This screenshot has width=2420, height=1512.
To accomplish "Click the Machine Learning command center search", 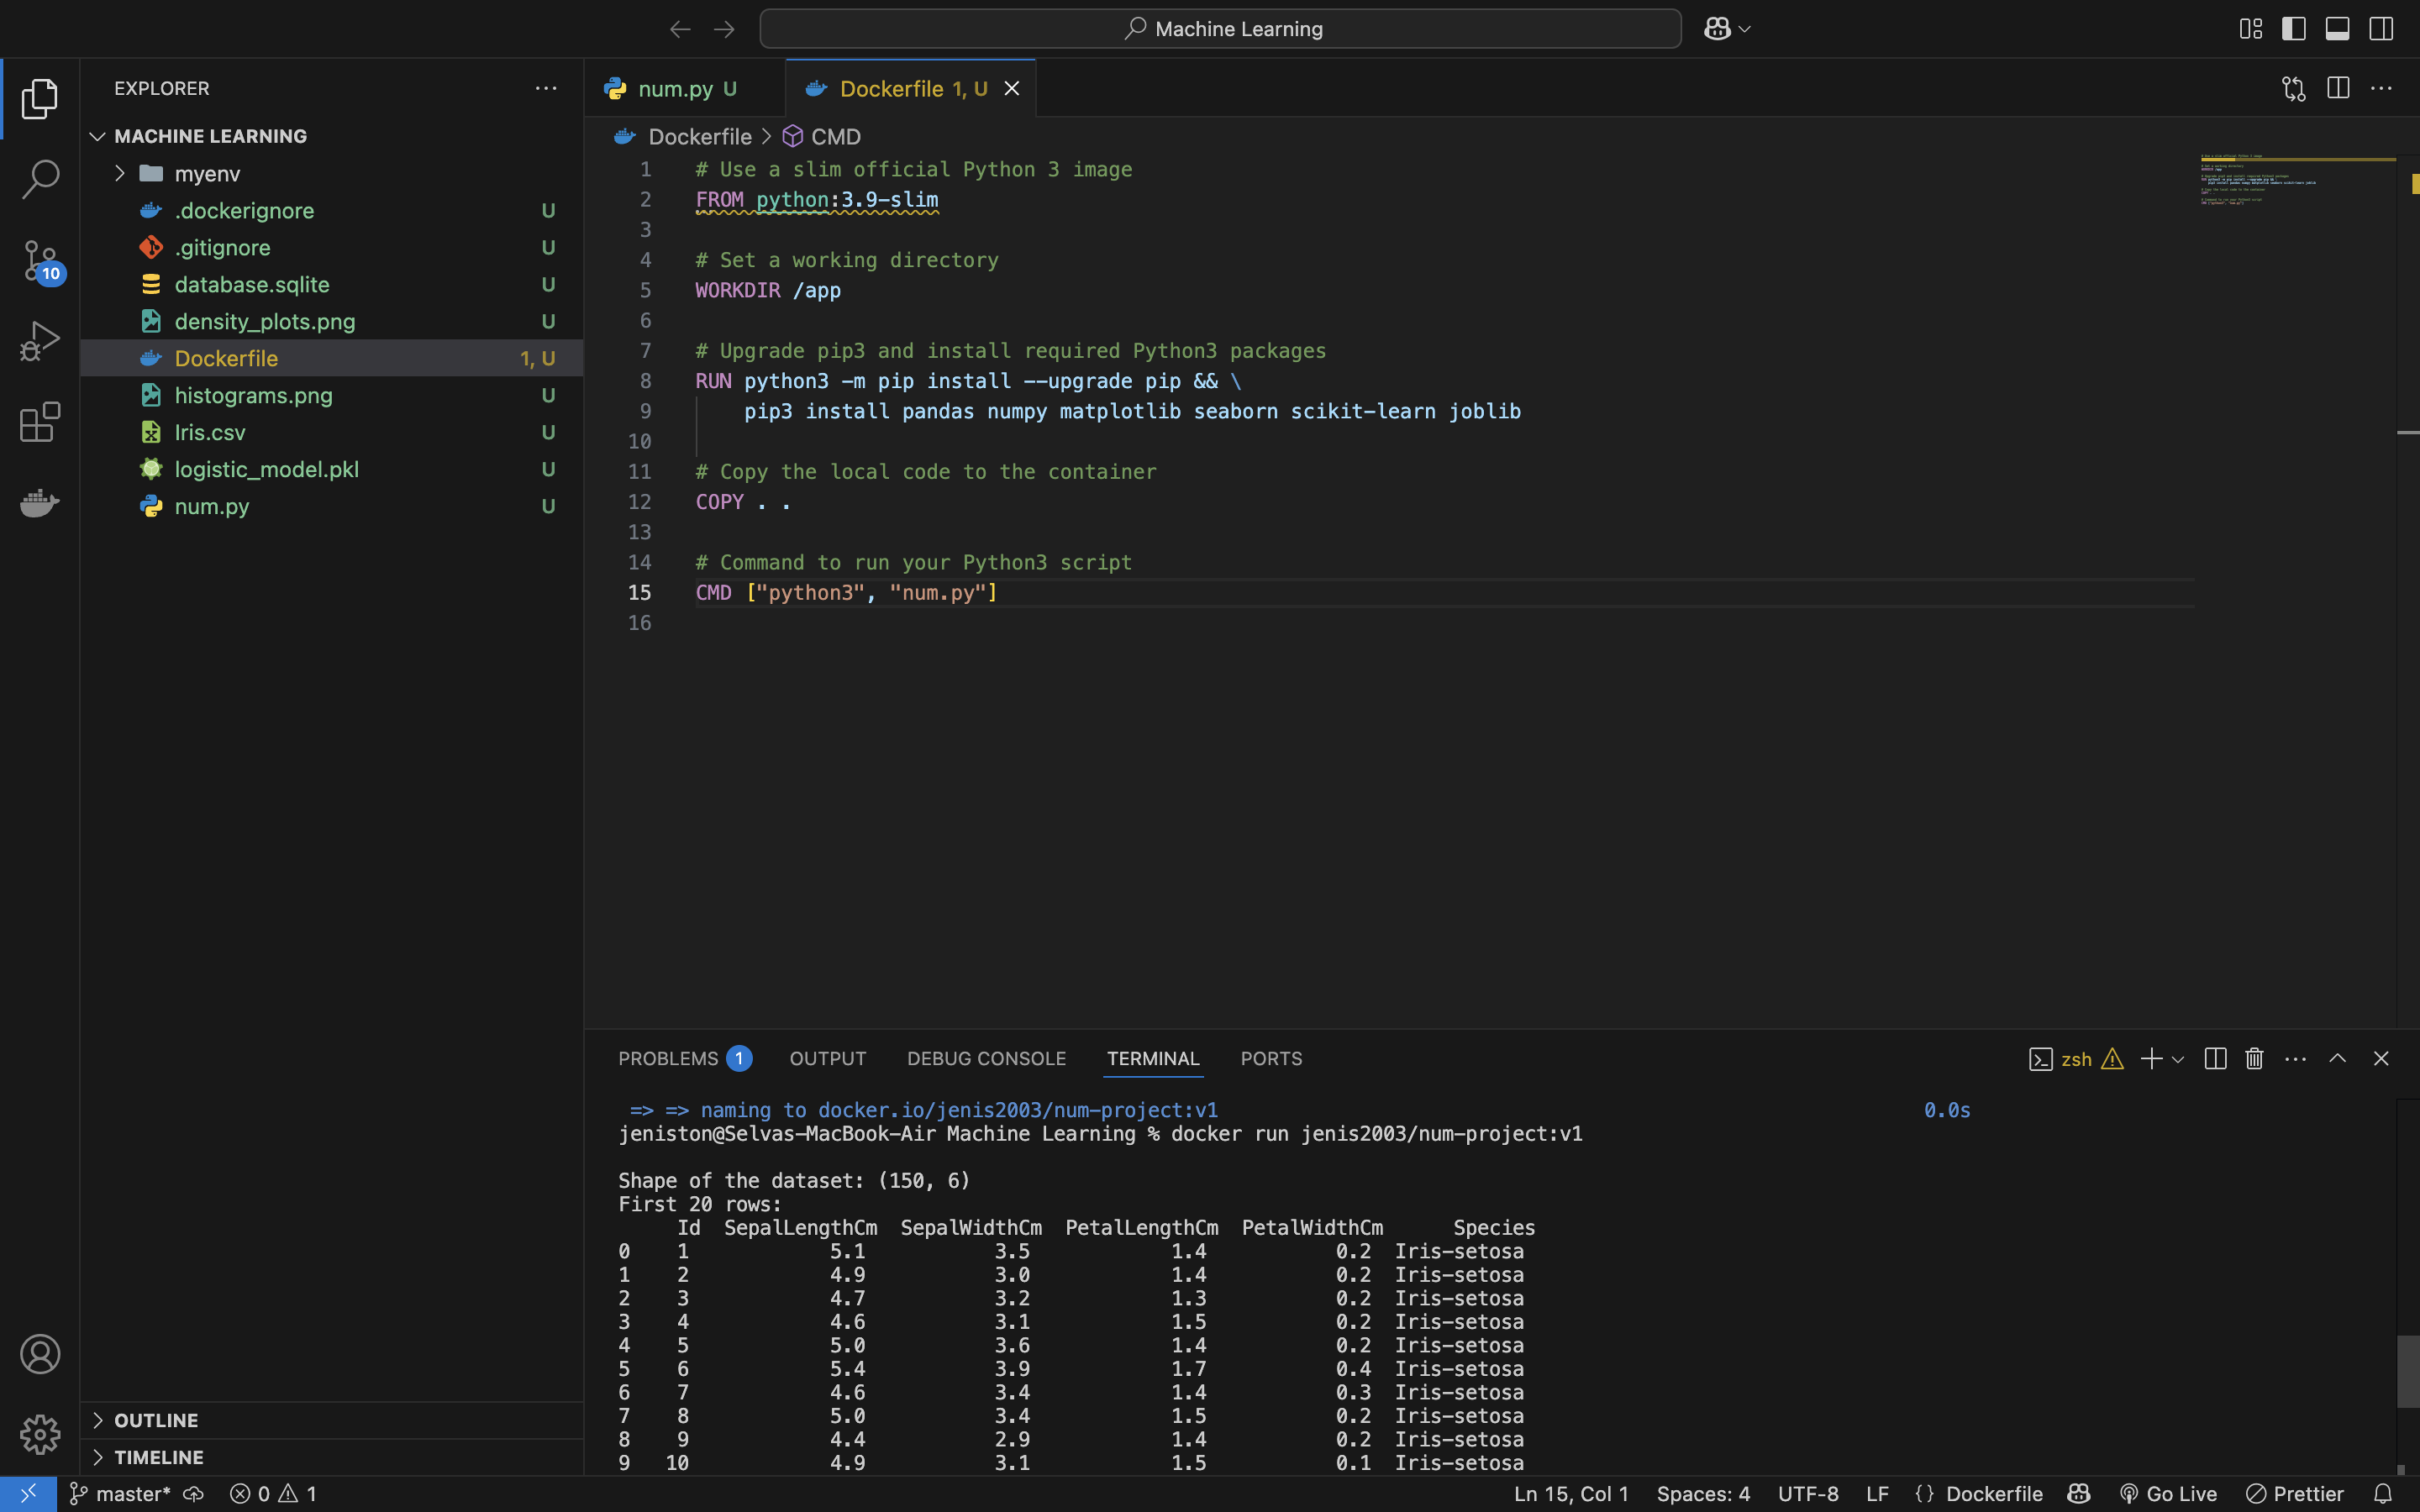I will pyautogui.click(x=1220, y=29).
